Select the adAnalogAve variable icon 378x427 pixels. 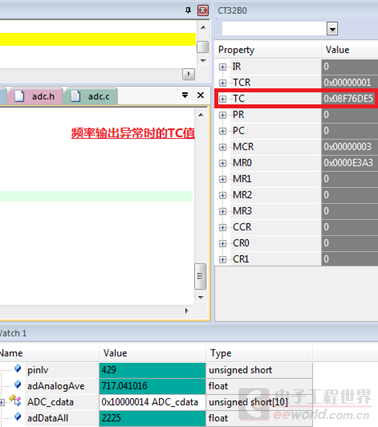point(18,385)
